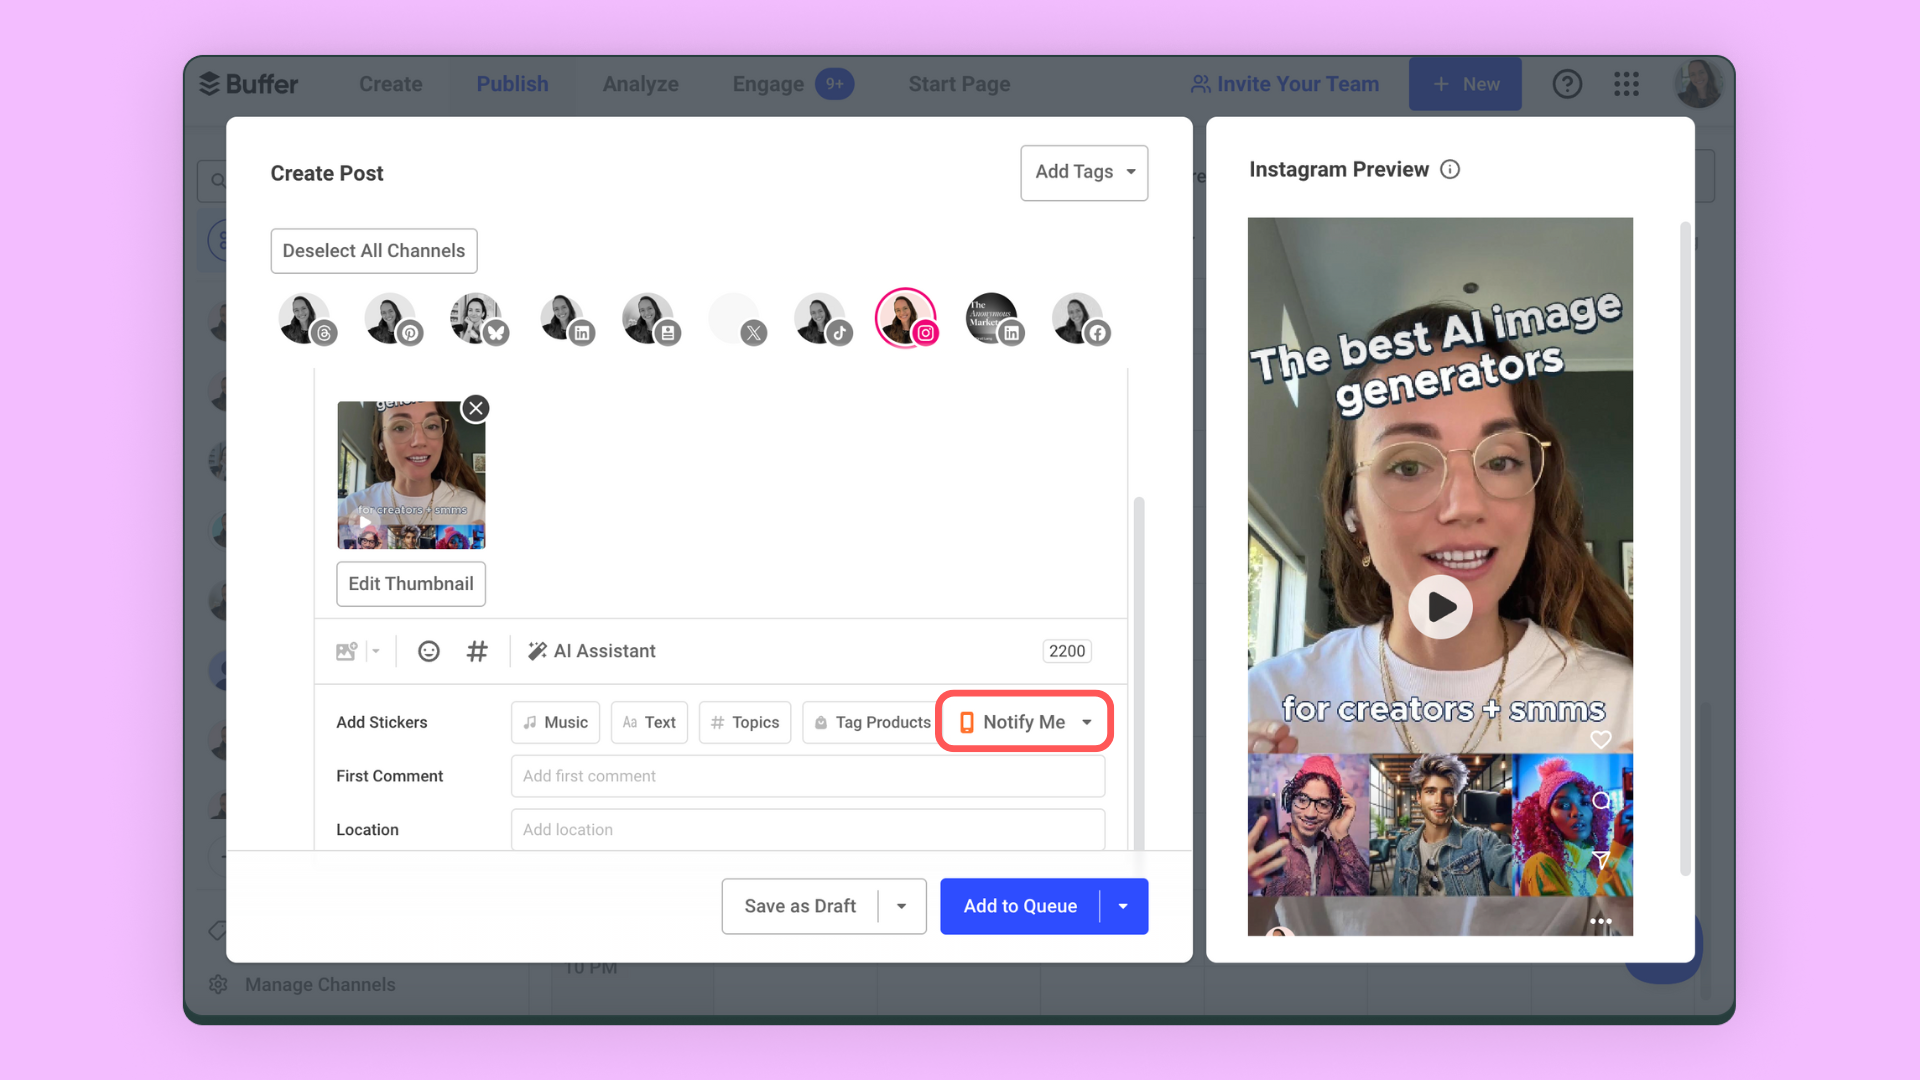
Task: Expand the Add to Queue dropdown arrow
Action: [x=1122, y=906]
